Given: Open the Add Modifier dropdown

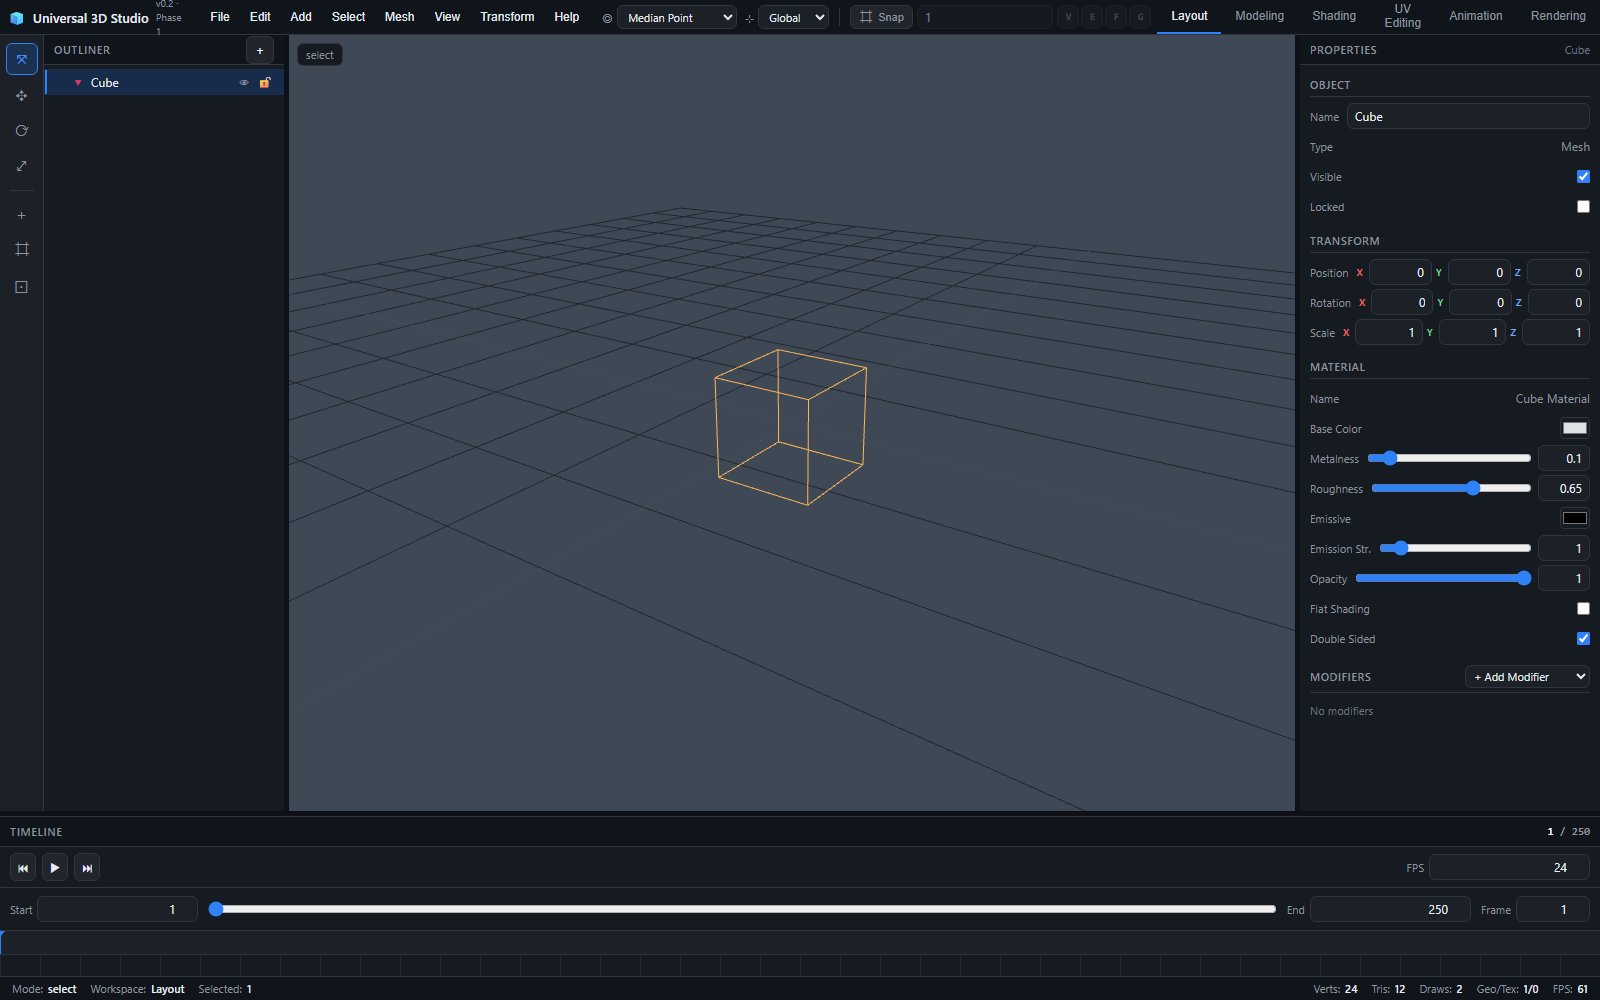Looking at the screenshot, I should pyautogui.click(x=1527, y=677).
